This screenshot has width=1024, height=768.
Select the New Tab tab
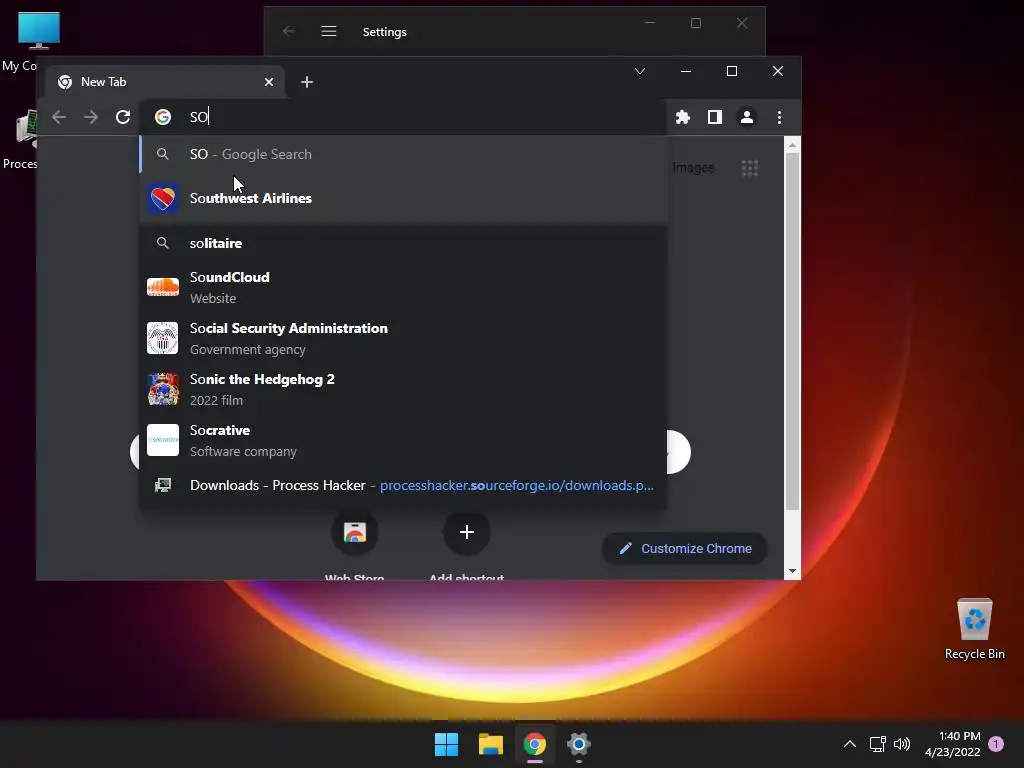pos(165,82)
